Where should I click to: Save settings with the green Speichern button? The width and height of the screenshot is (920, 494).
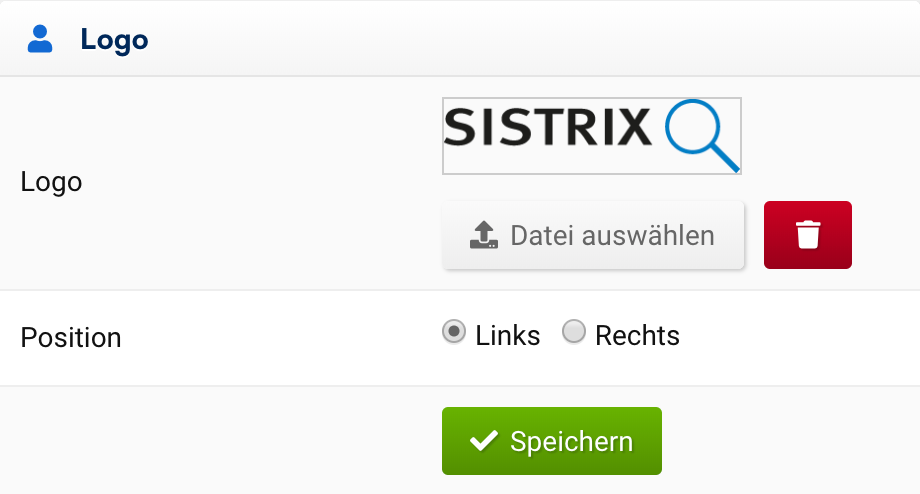[551, 441]
